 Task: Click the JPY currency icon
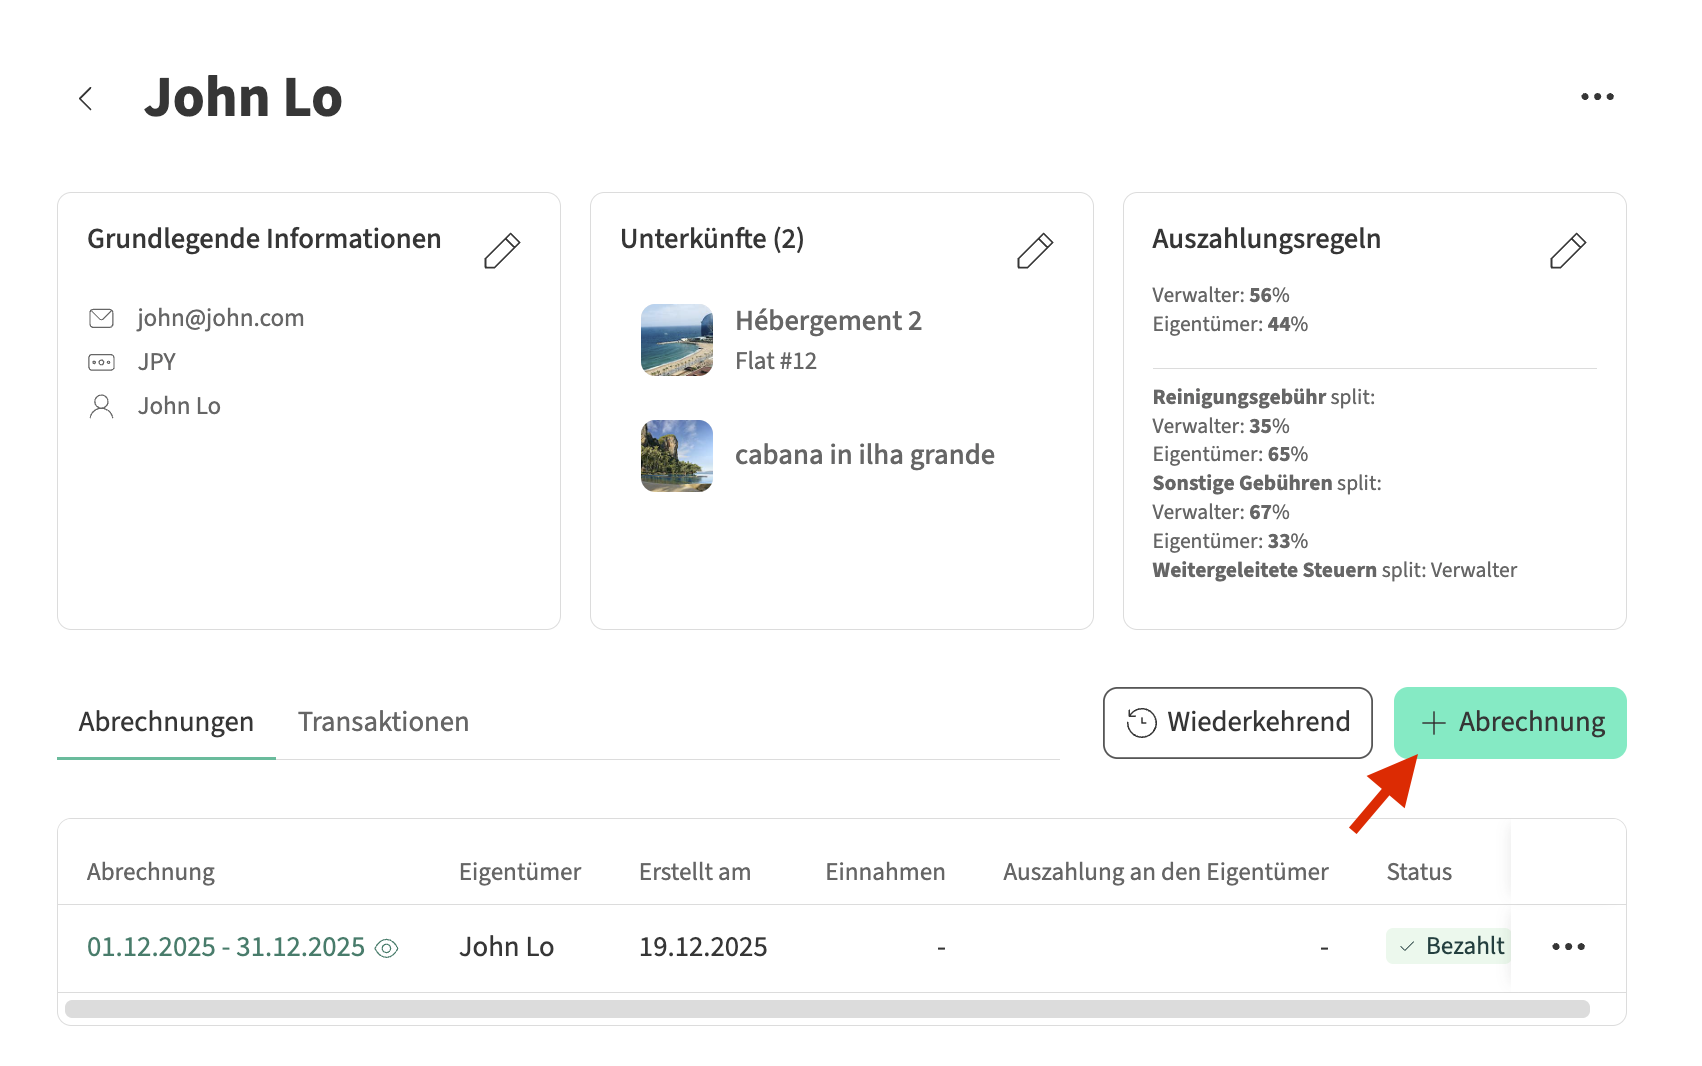tap(102, 362)
